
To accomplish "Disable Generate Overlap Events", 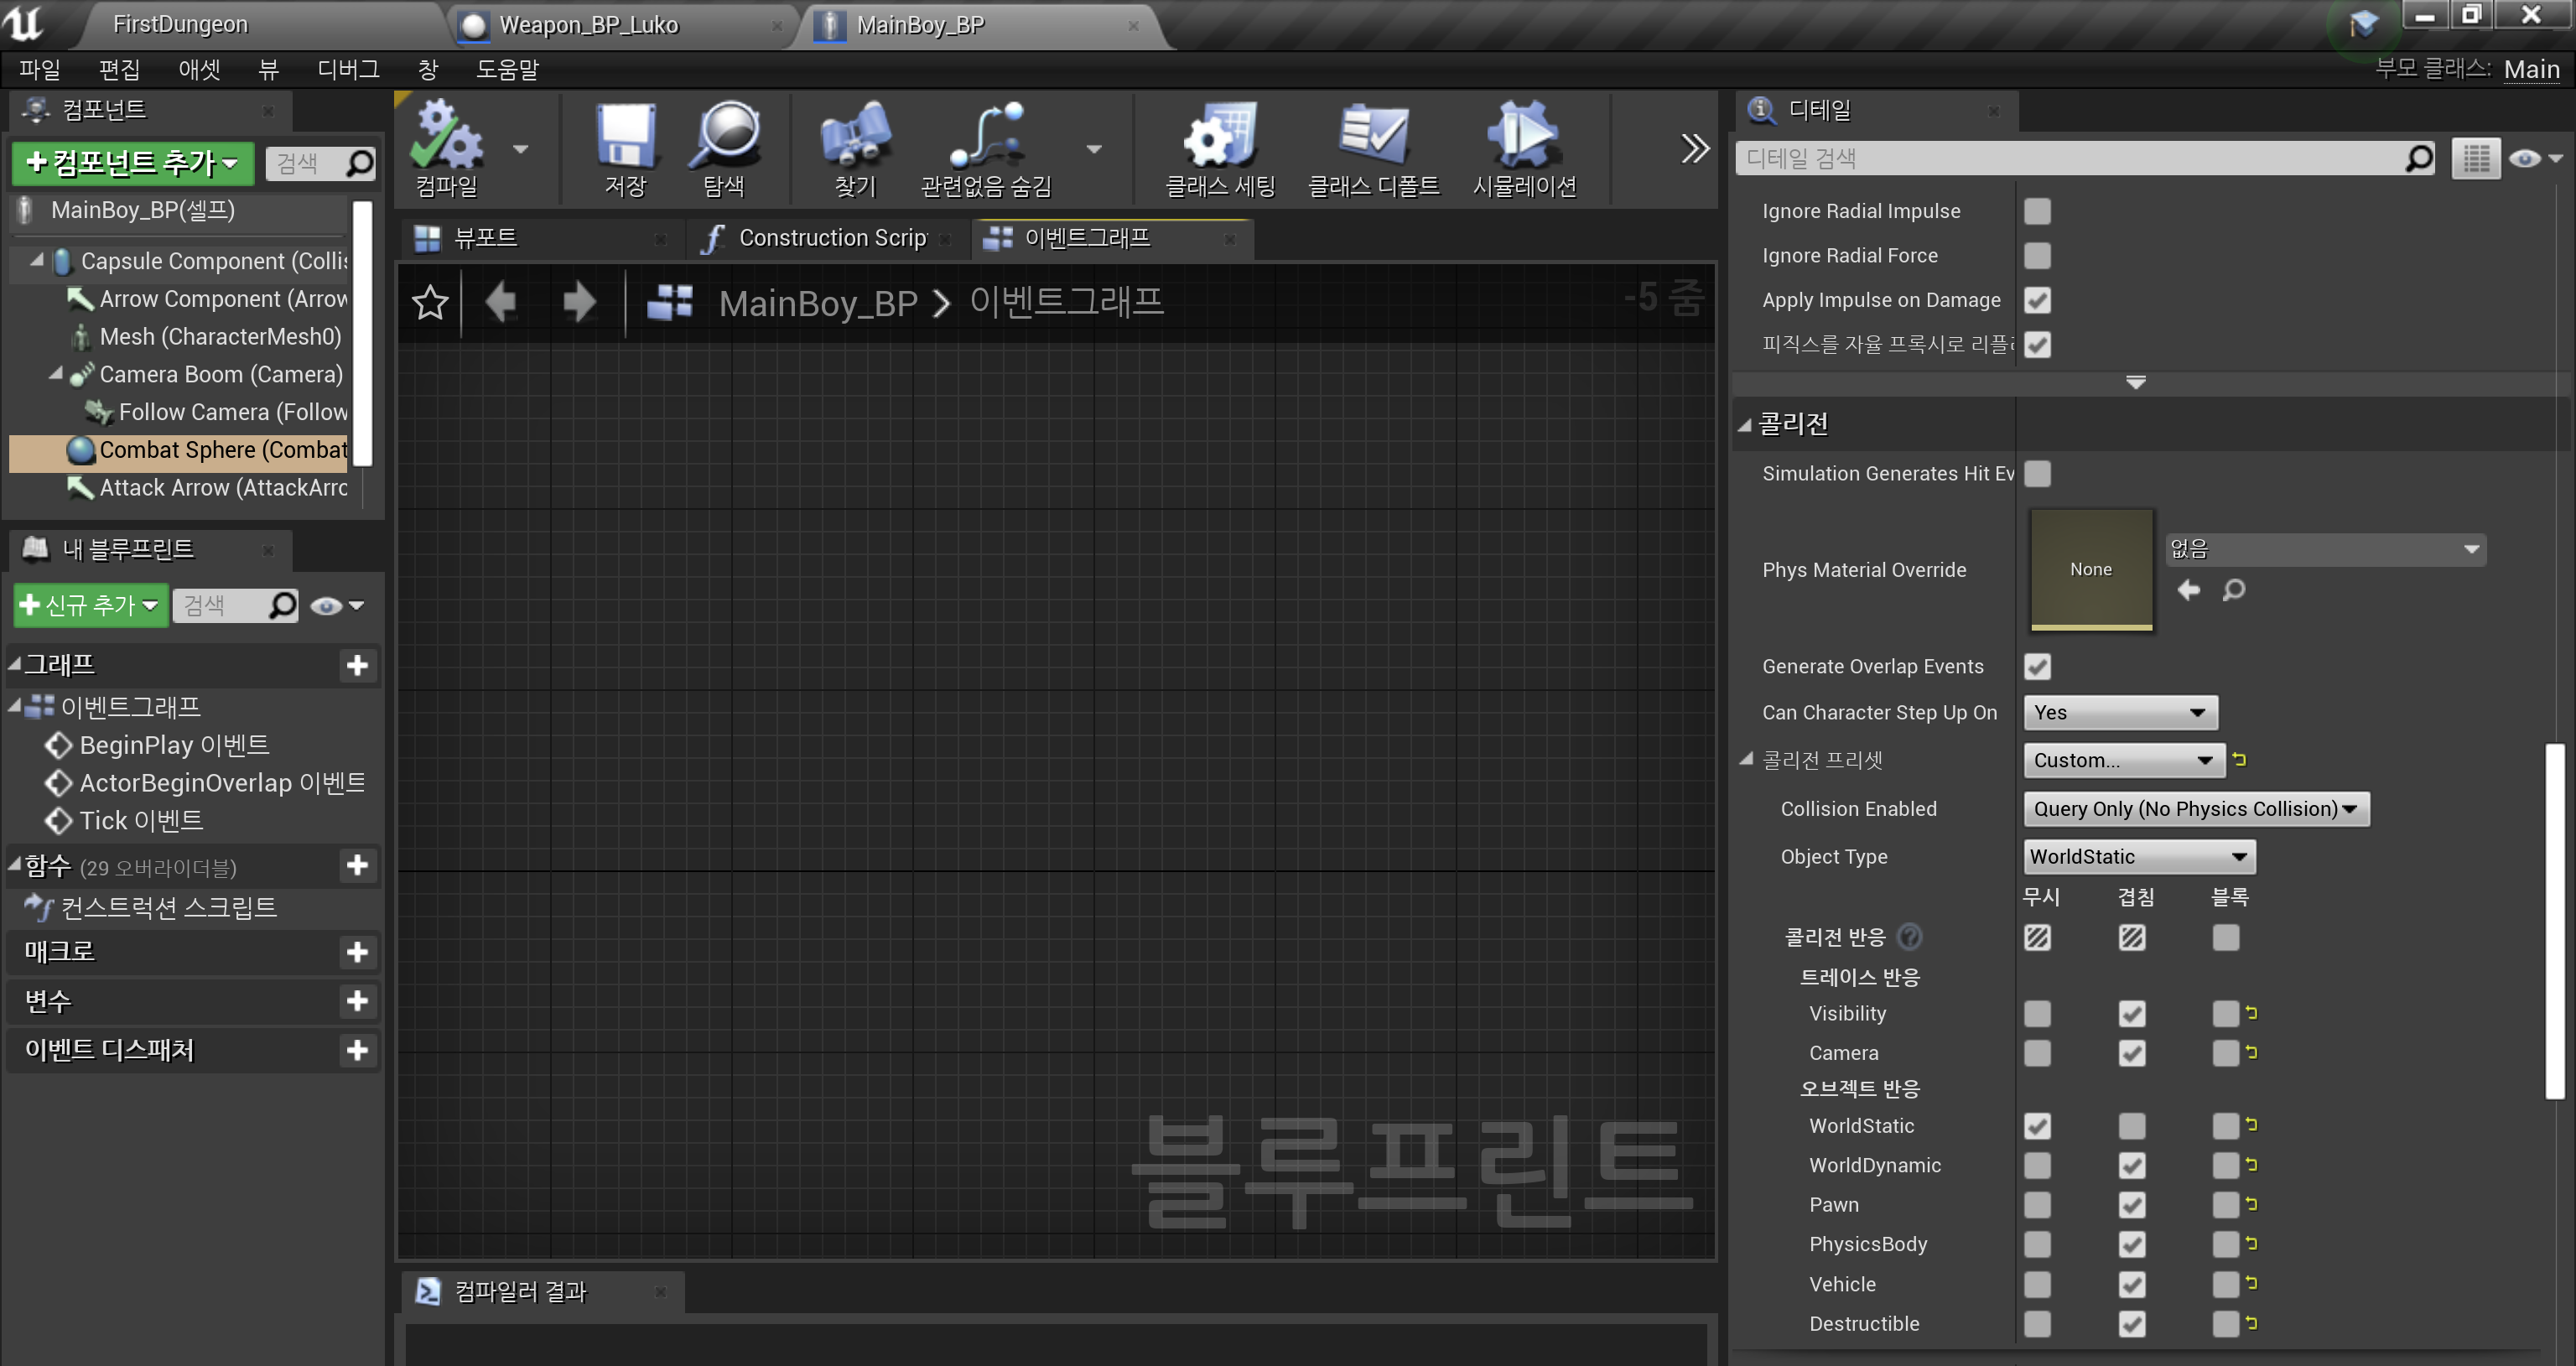I will pyautogui.click(x=2038, y=666).
